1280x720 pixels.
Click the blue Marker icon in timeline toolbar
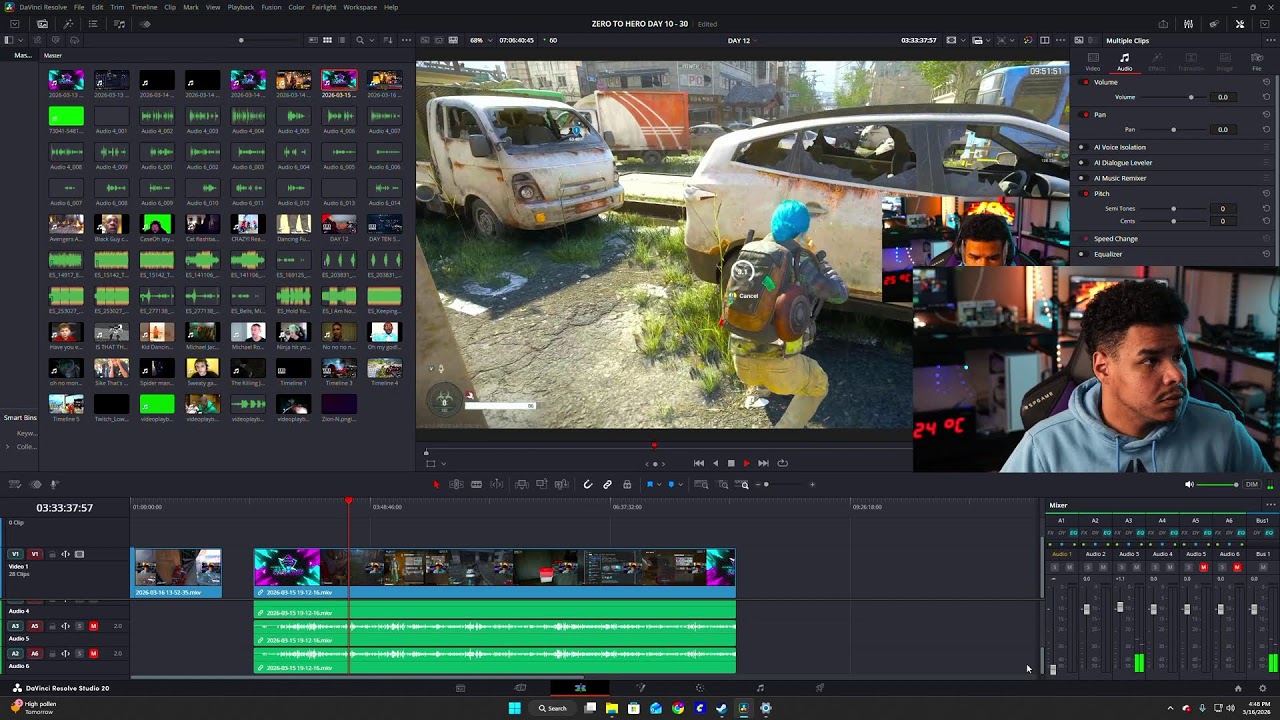click(x=670, y=485)
